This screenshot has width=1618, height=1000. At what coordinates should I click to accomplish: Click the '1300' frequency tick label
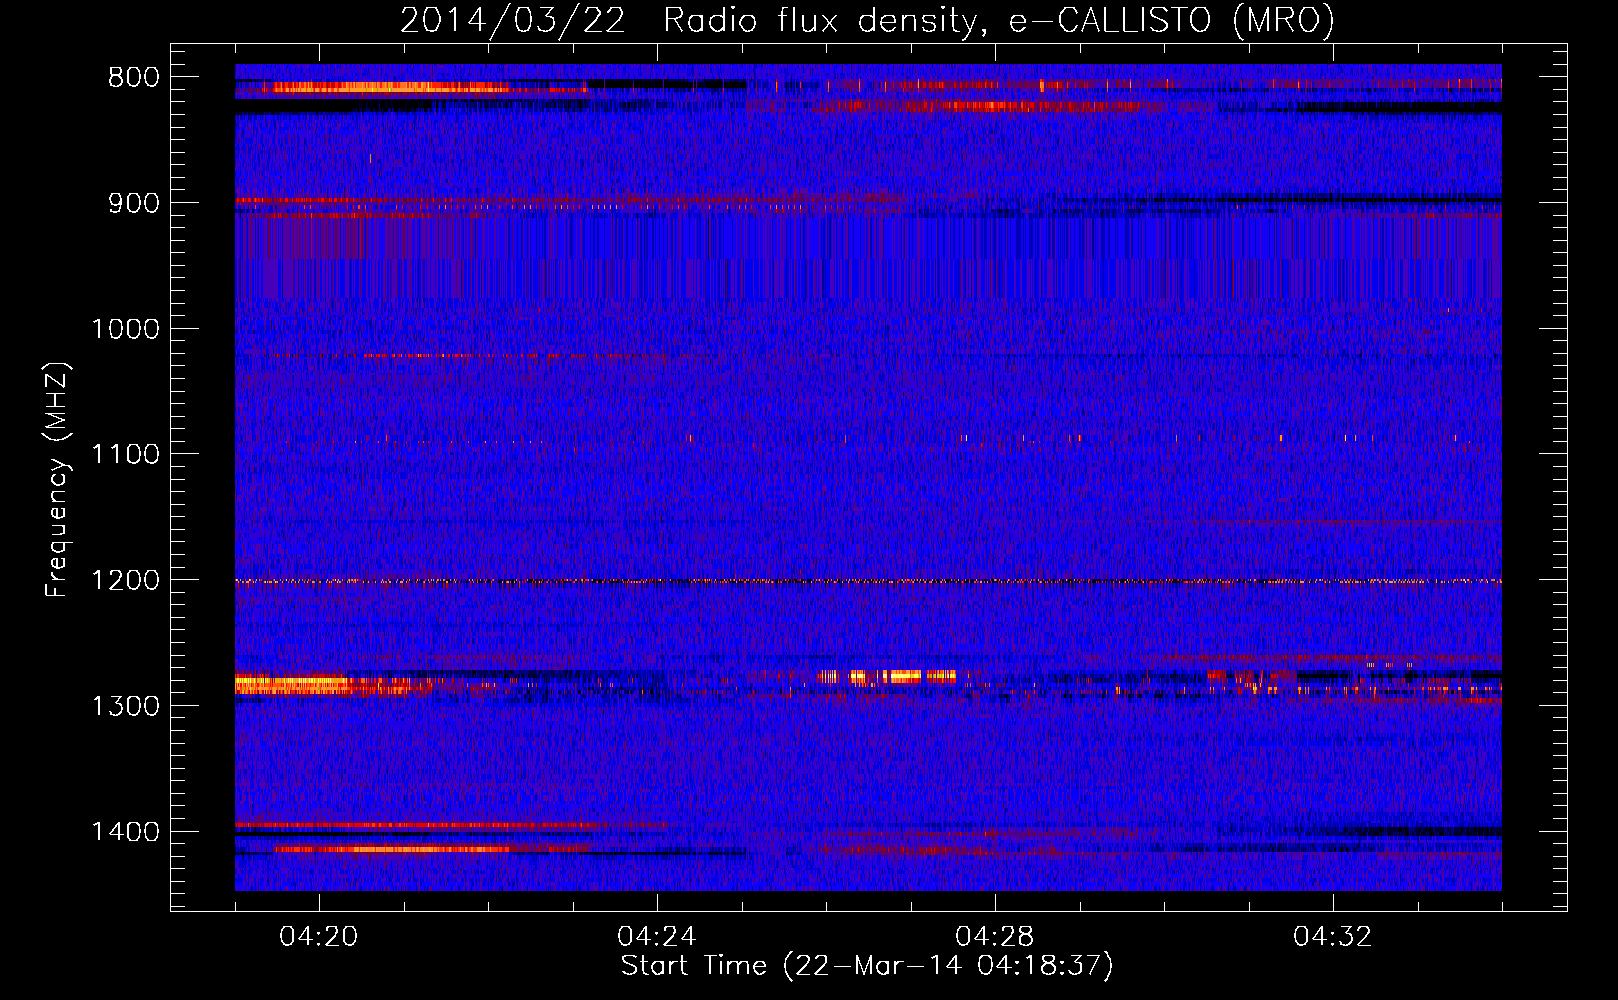click(x=126, y=706)
